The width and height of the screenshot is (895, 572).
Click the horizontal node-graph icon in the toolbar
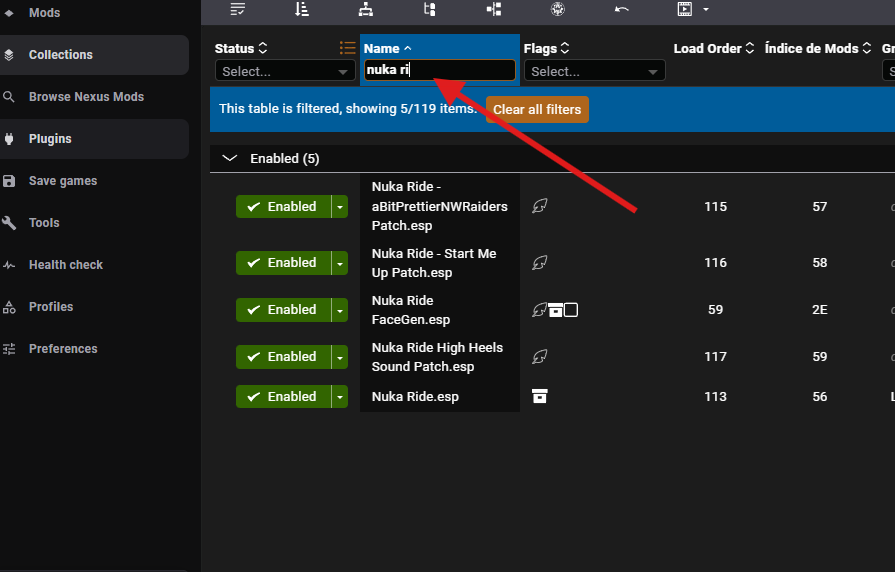click(494, 9)
